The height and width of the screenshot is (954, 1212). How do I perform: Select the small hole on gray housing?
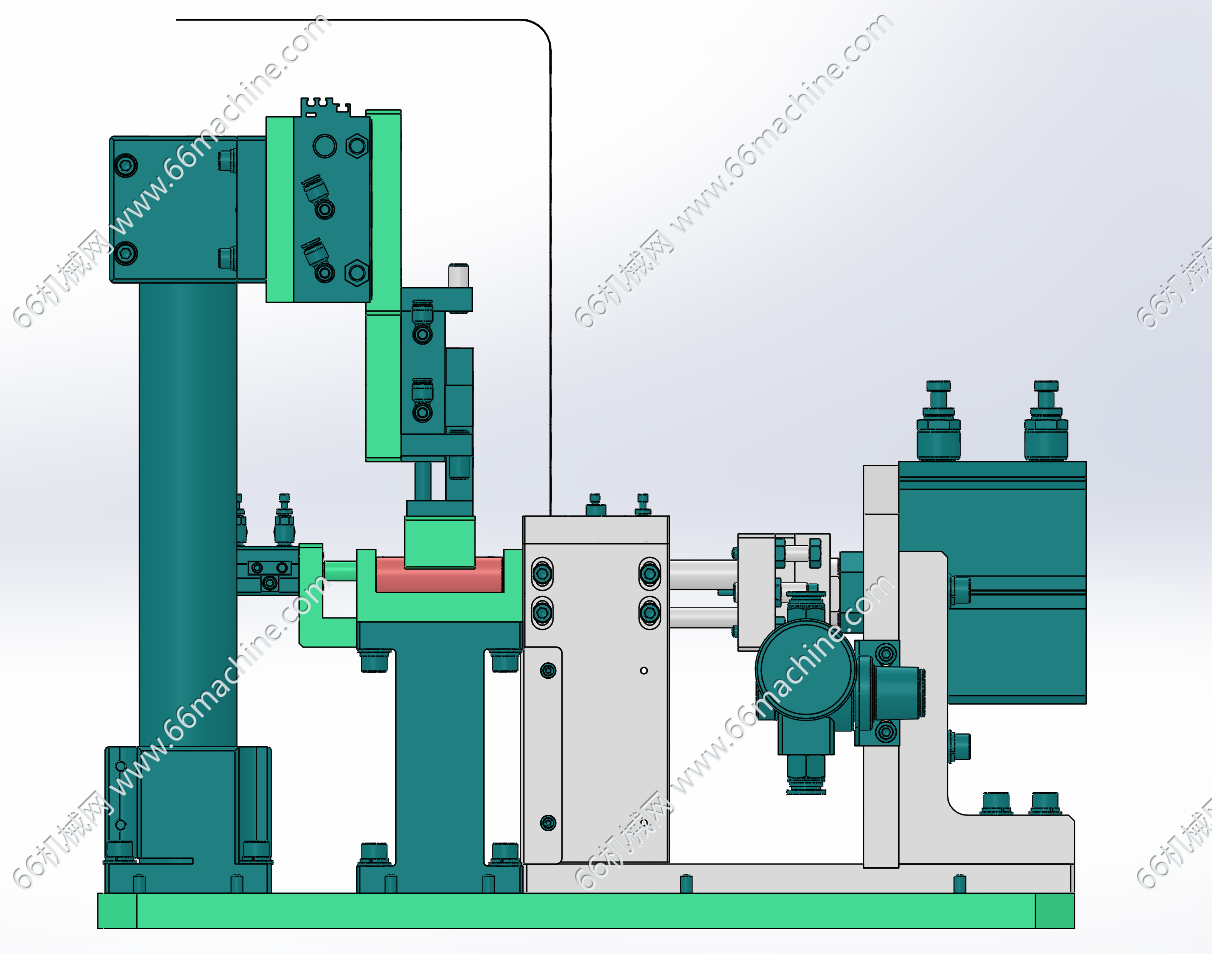click(x=644, y=670)
